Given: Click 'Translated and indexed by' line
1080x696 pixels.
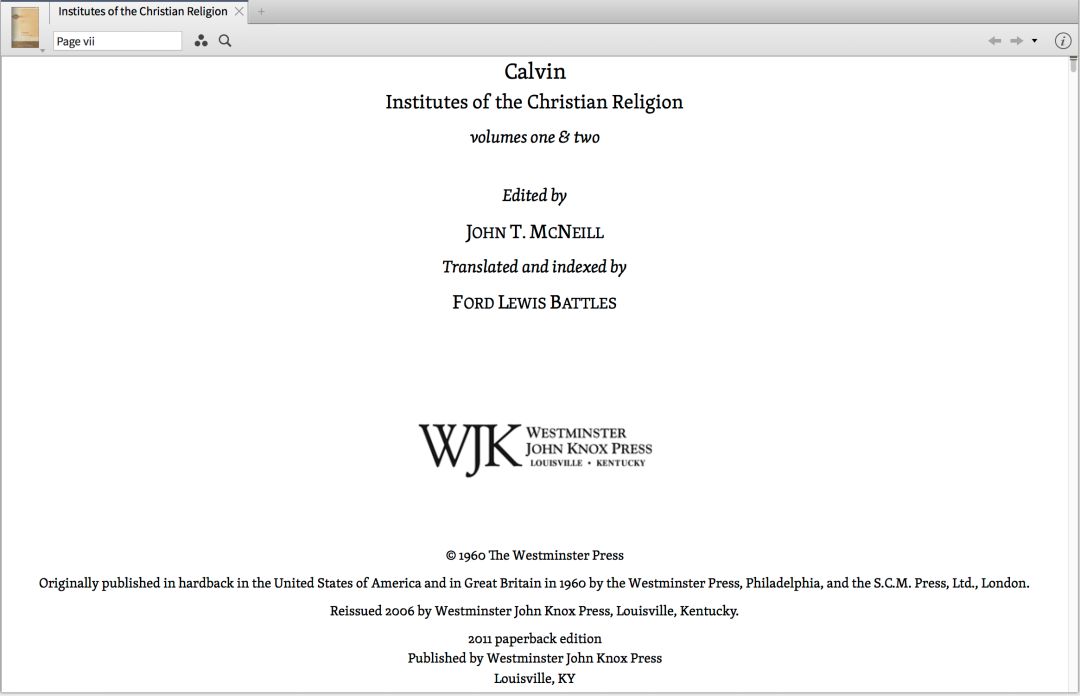Looking at the screenshot, I should pos(534,267).
